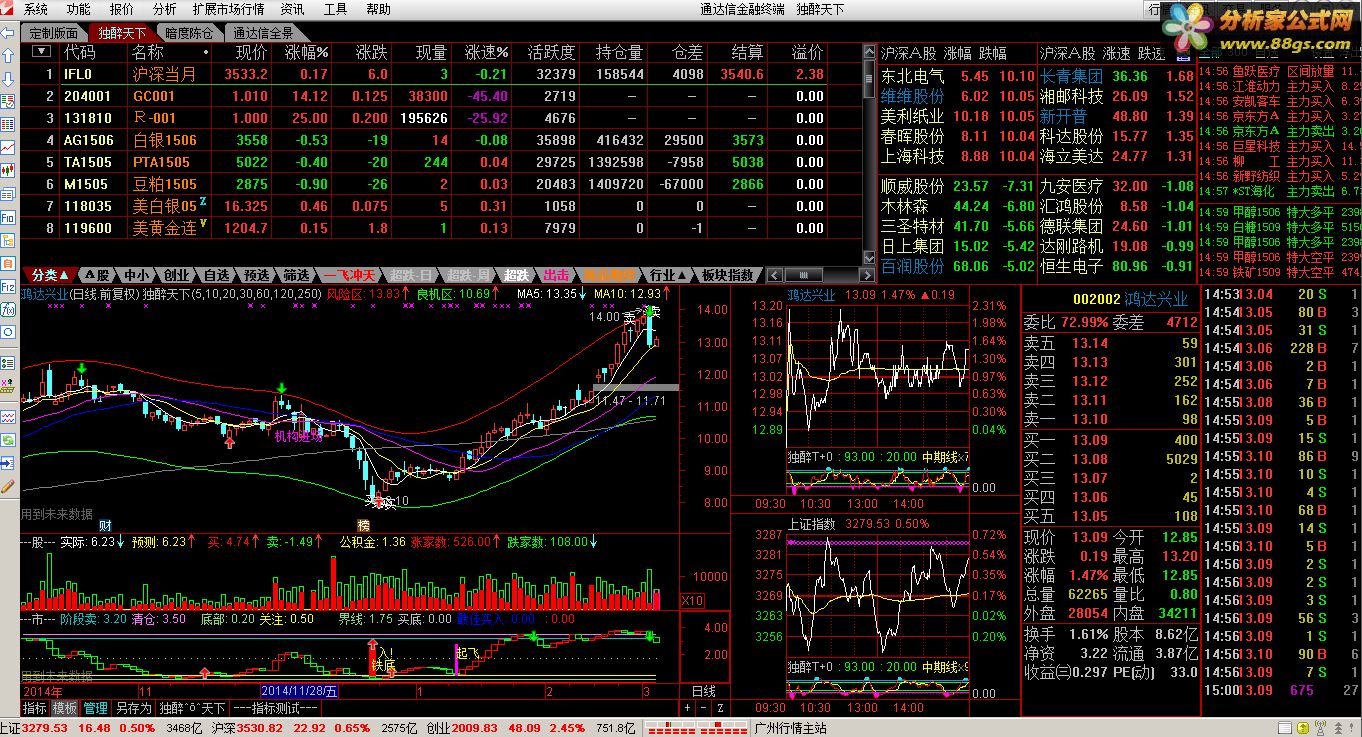Screen dimensions: 1362x737
Task: Click the F12 icon in left sidebar
Action: (x=8, y=287)
